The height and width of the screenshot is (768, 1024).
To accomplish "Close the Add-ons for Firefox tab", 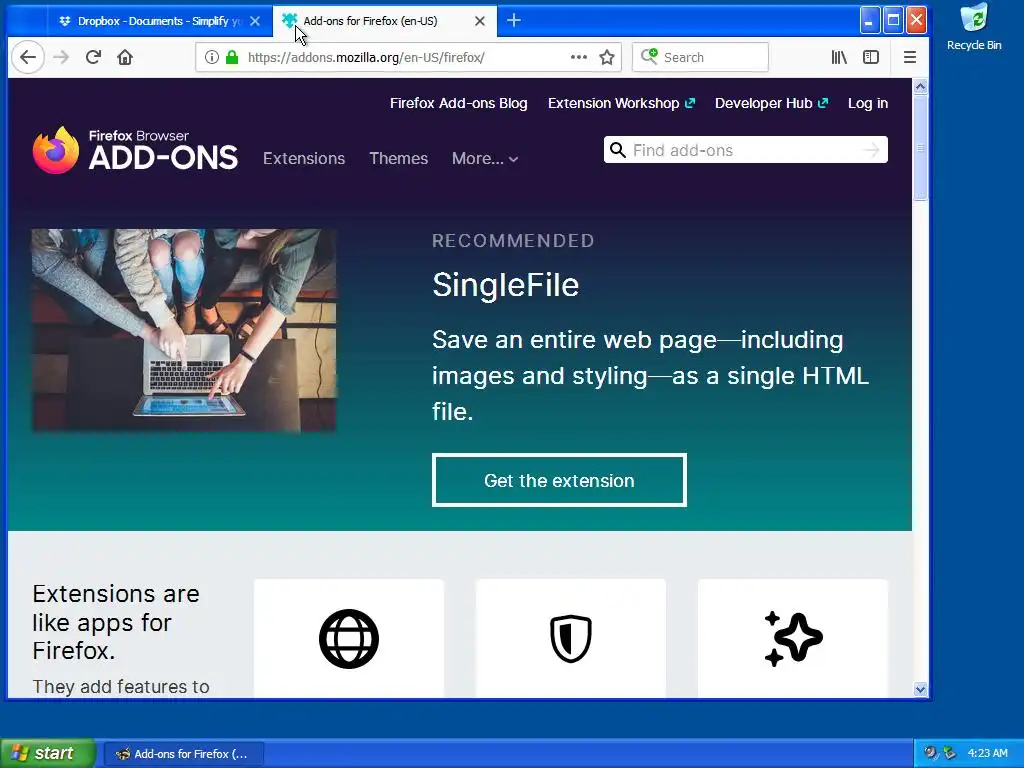I will 479,21.
